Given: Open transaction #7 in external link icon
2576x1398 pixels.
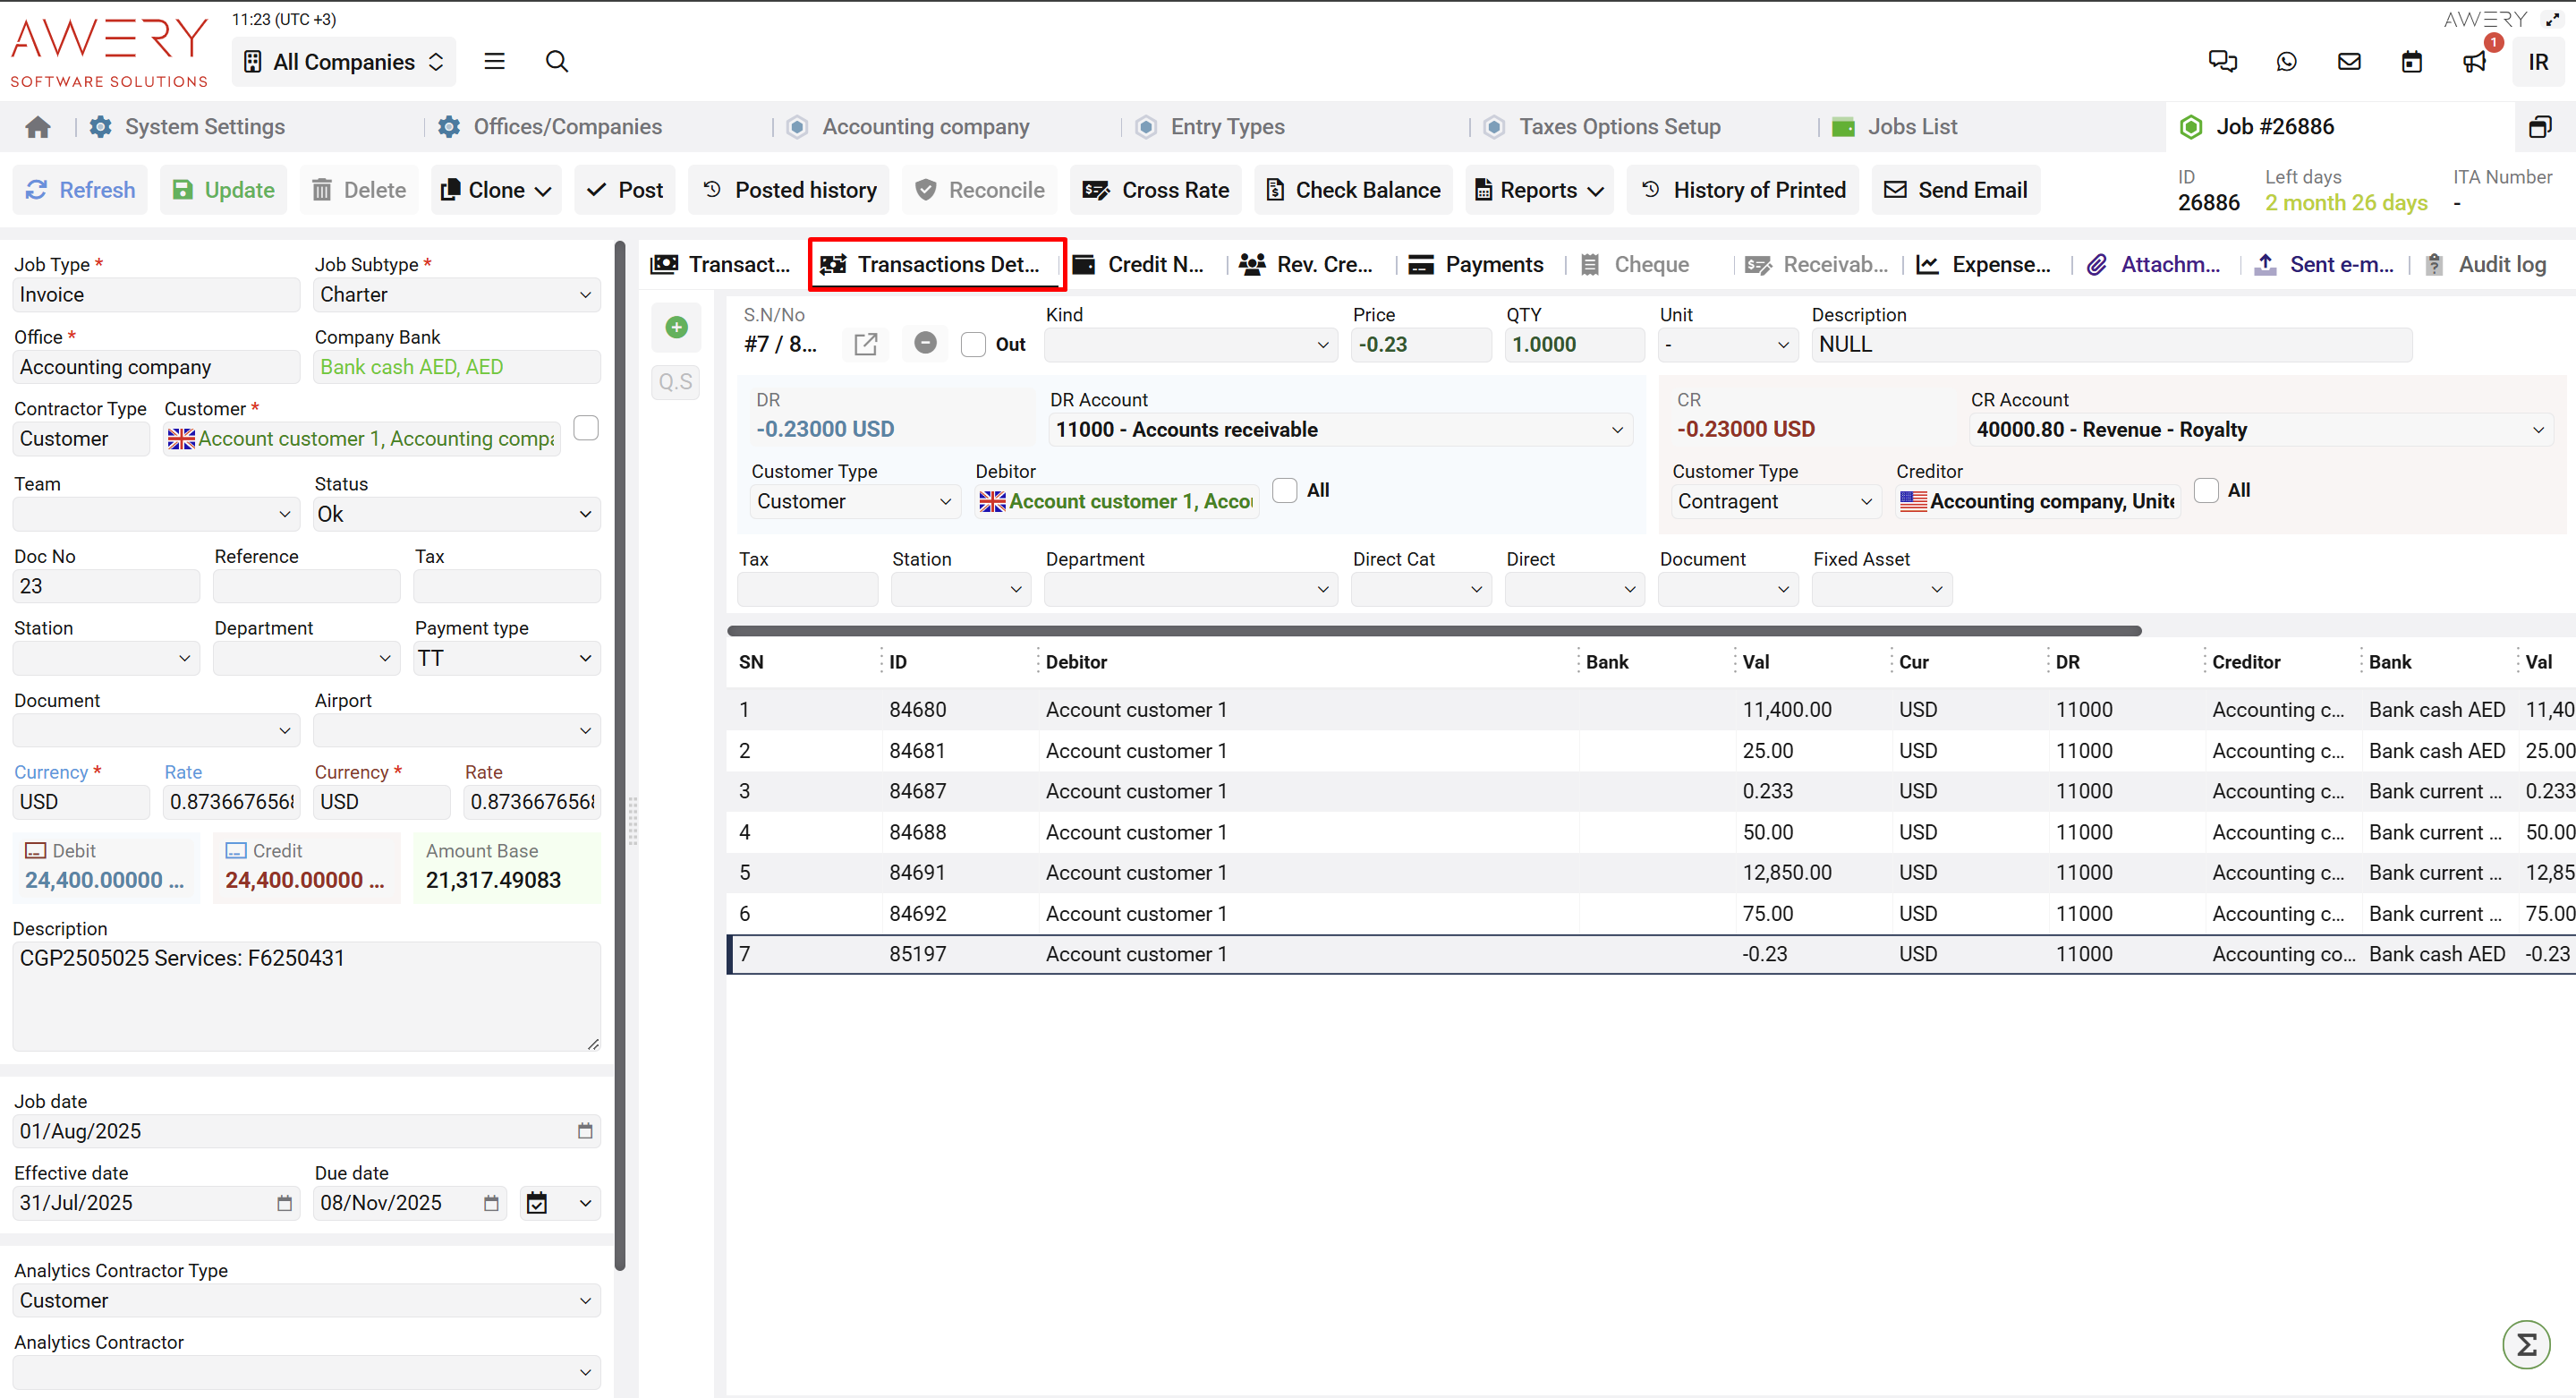Looking at the screenshot, I should tap(866, 344).
